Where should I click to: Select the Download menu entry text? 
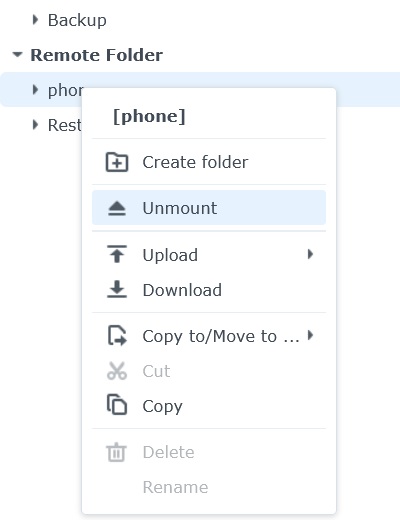(x=182, y=290)
